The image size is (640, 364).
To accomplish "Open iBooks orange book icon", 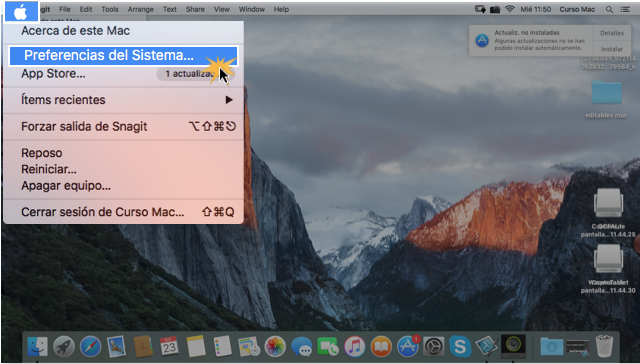I will tap(381, 347).
